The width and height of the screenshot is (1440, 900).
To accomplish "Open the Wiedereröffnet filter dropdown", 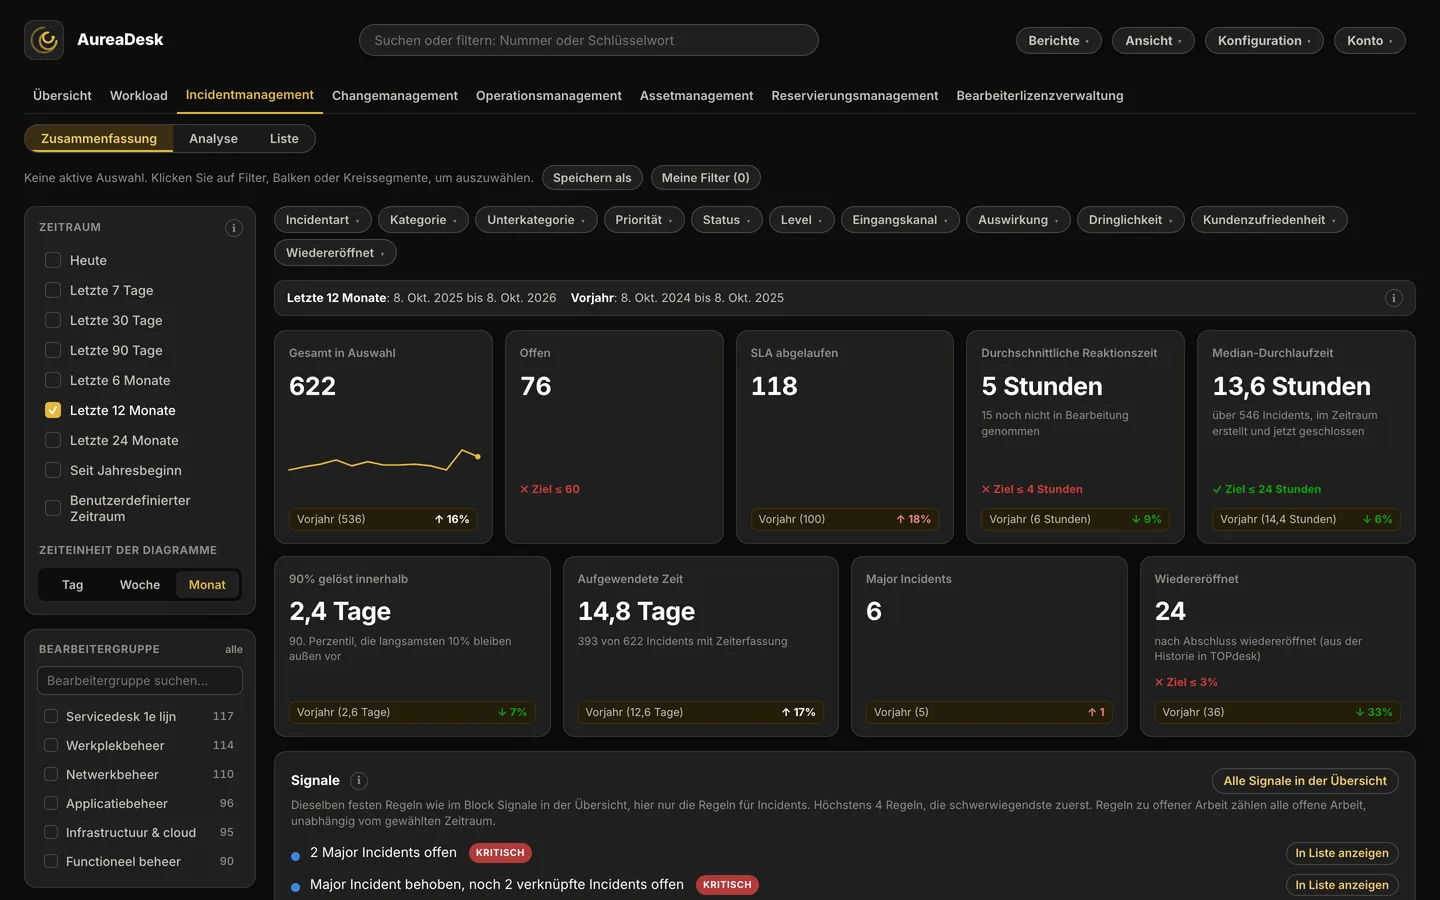I will point(335,253).
